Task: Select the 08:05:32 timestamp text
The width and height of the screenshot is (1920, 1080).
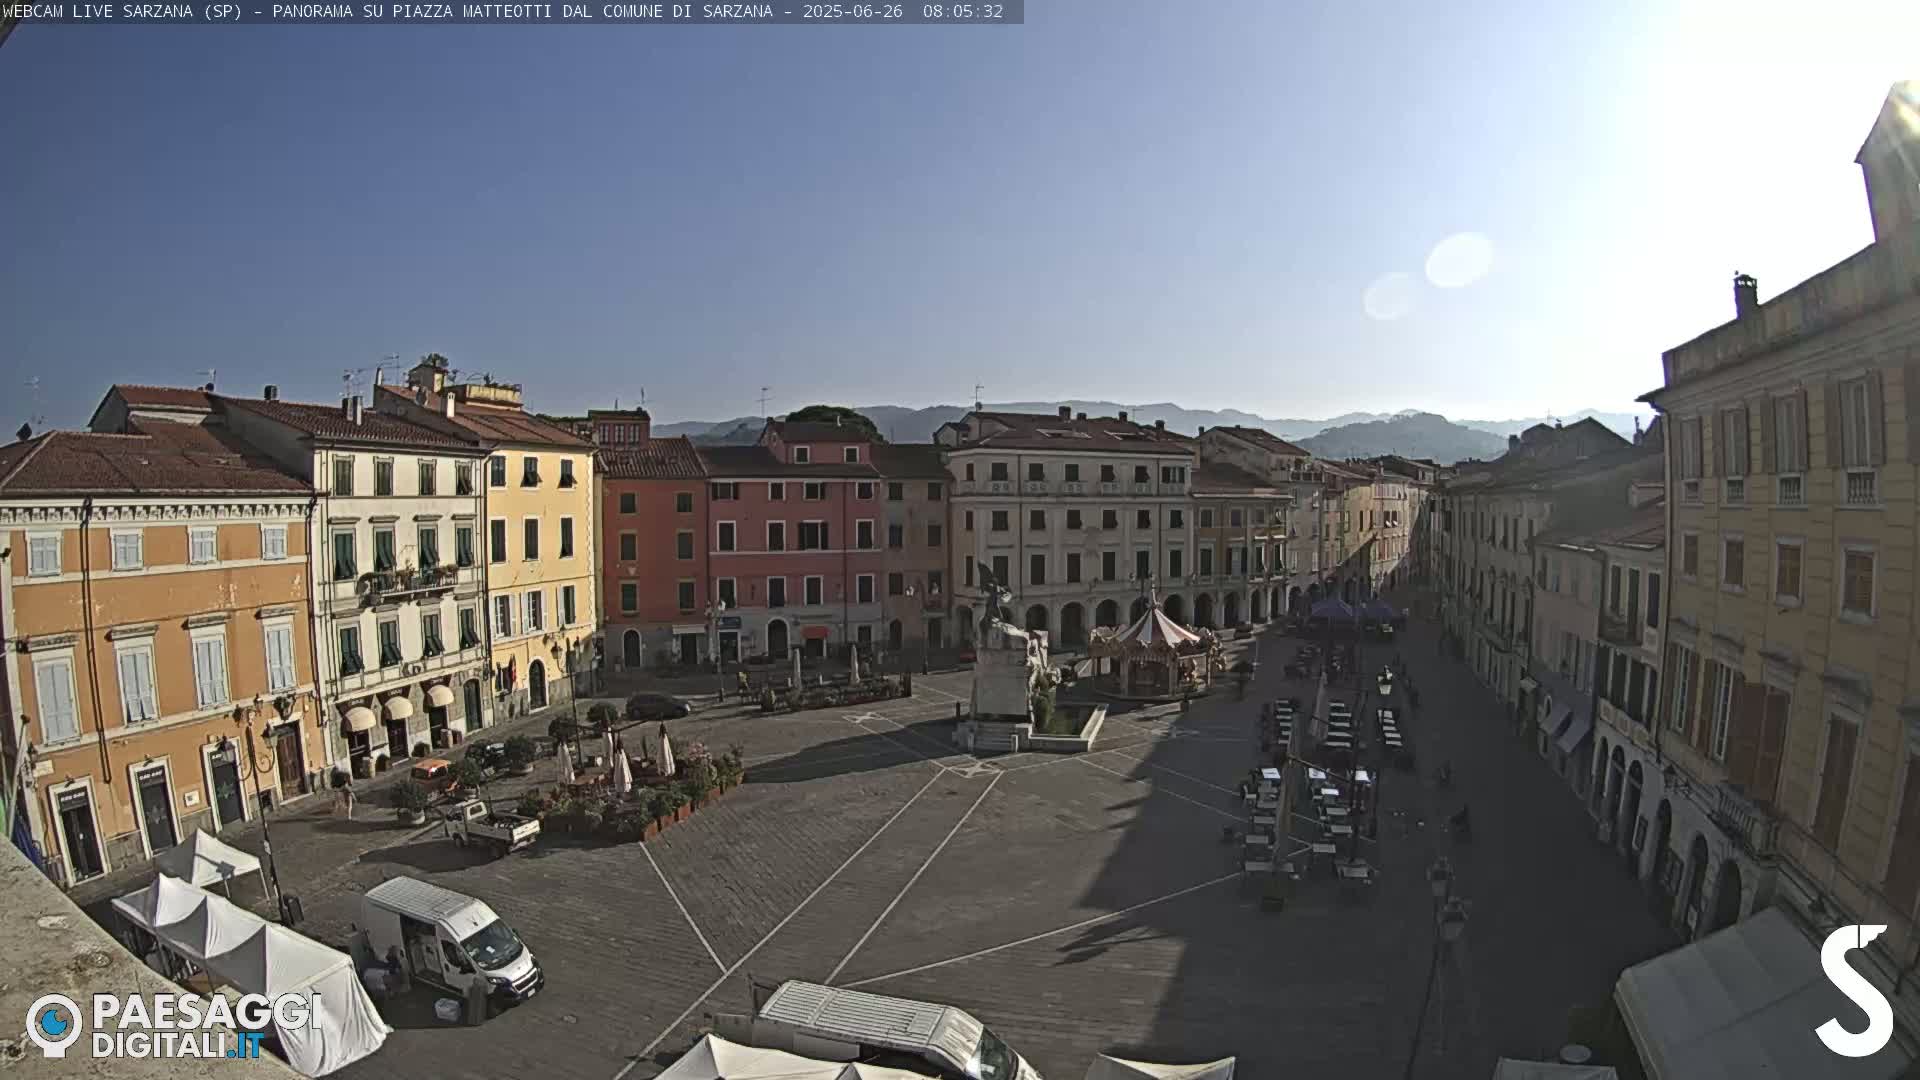Action: pos(962,11)
